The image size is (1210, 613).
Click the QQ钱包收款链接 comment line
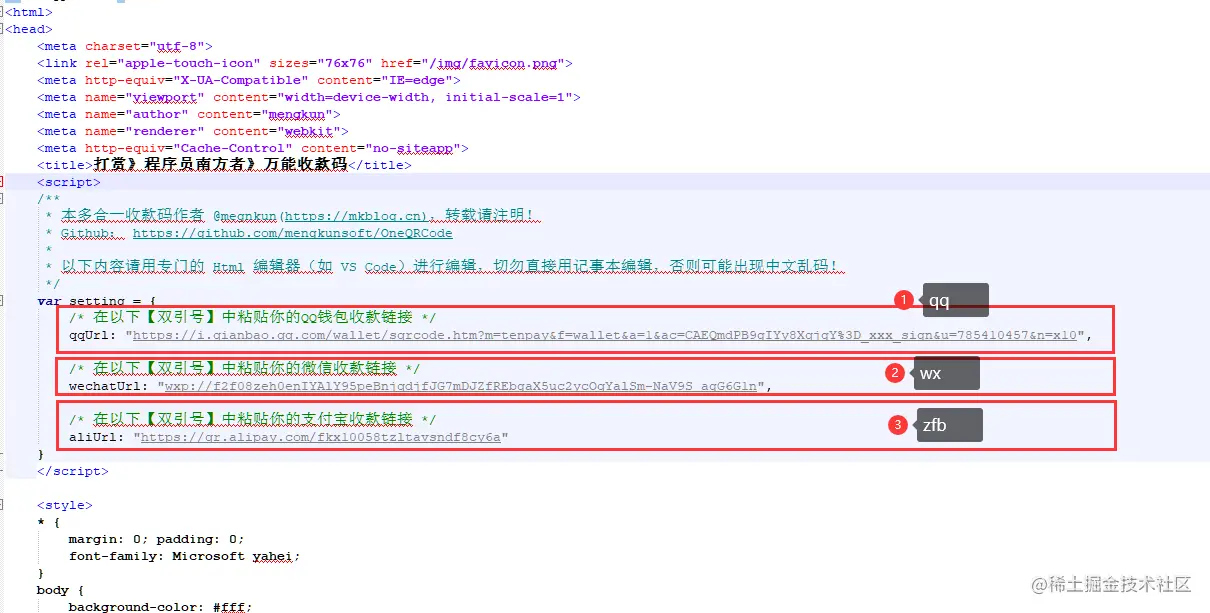pos(252,318)
